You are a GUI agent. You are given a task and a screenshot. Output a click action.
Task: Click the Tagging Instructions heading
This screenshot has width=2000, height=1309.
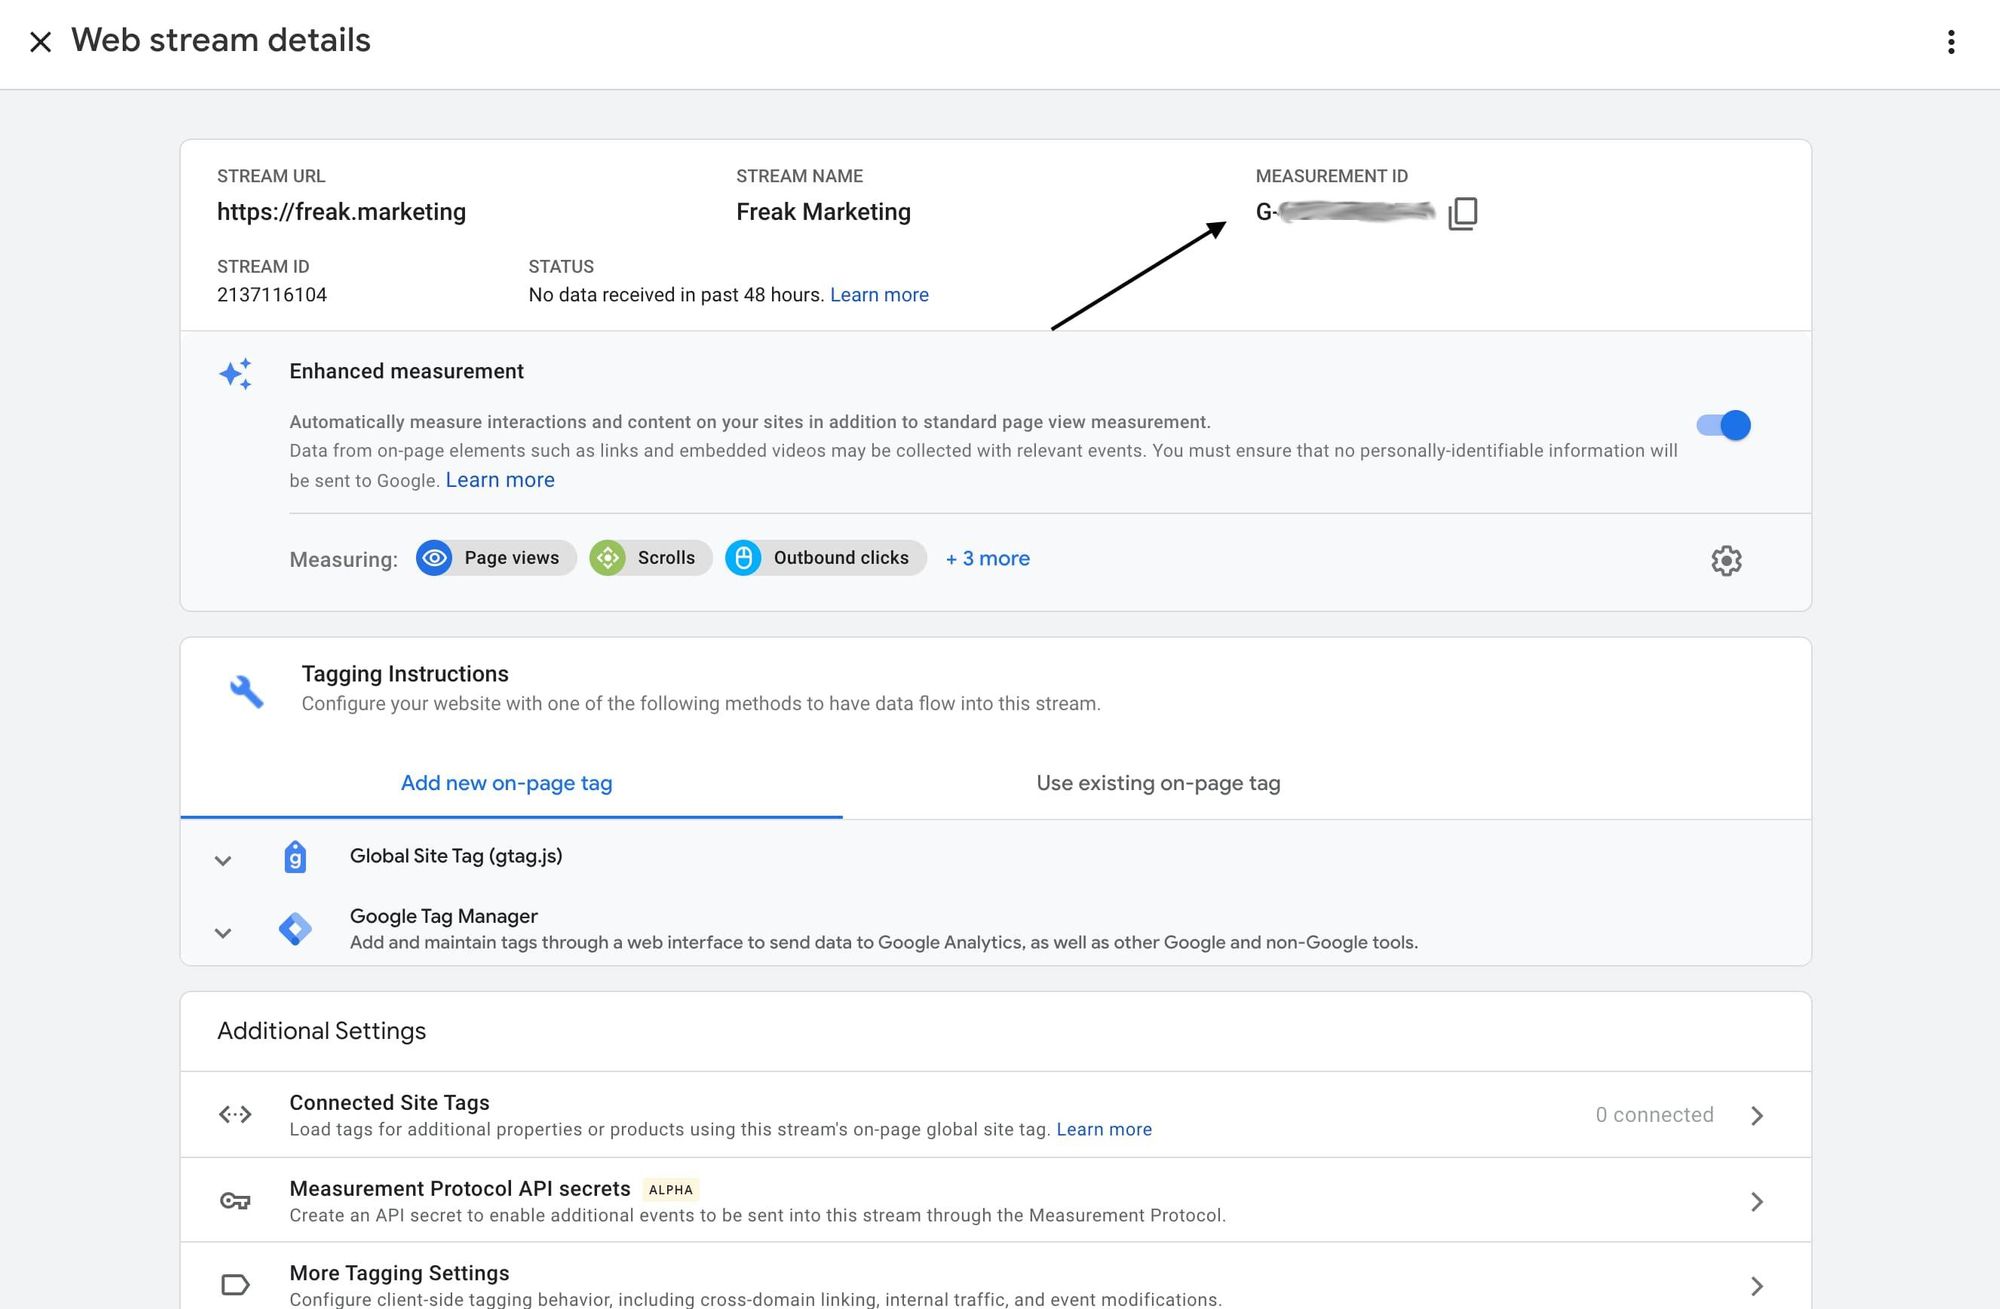click(405, 674)
